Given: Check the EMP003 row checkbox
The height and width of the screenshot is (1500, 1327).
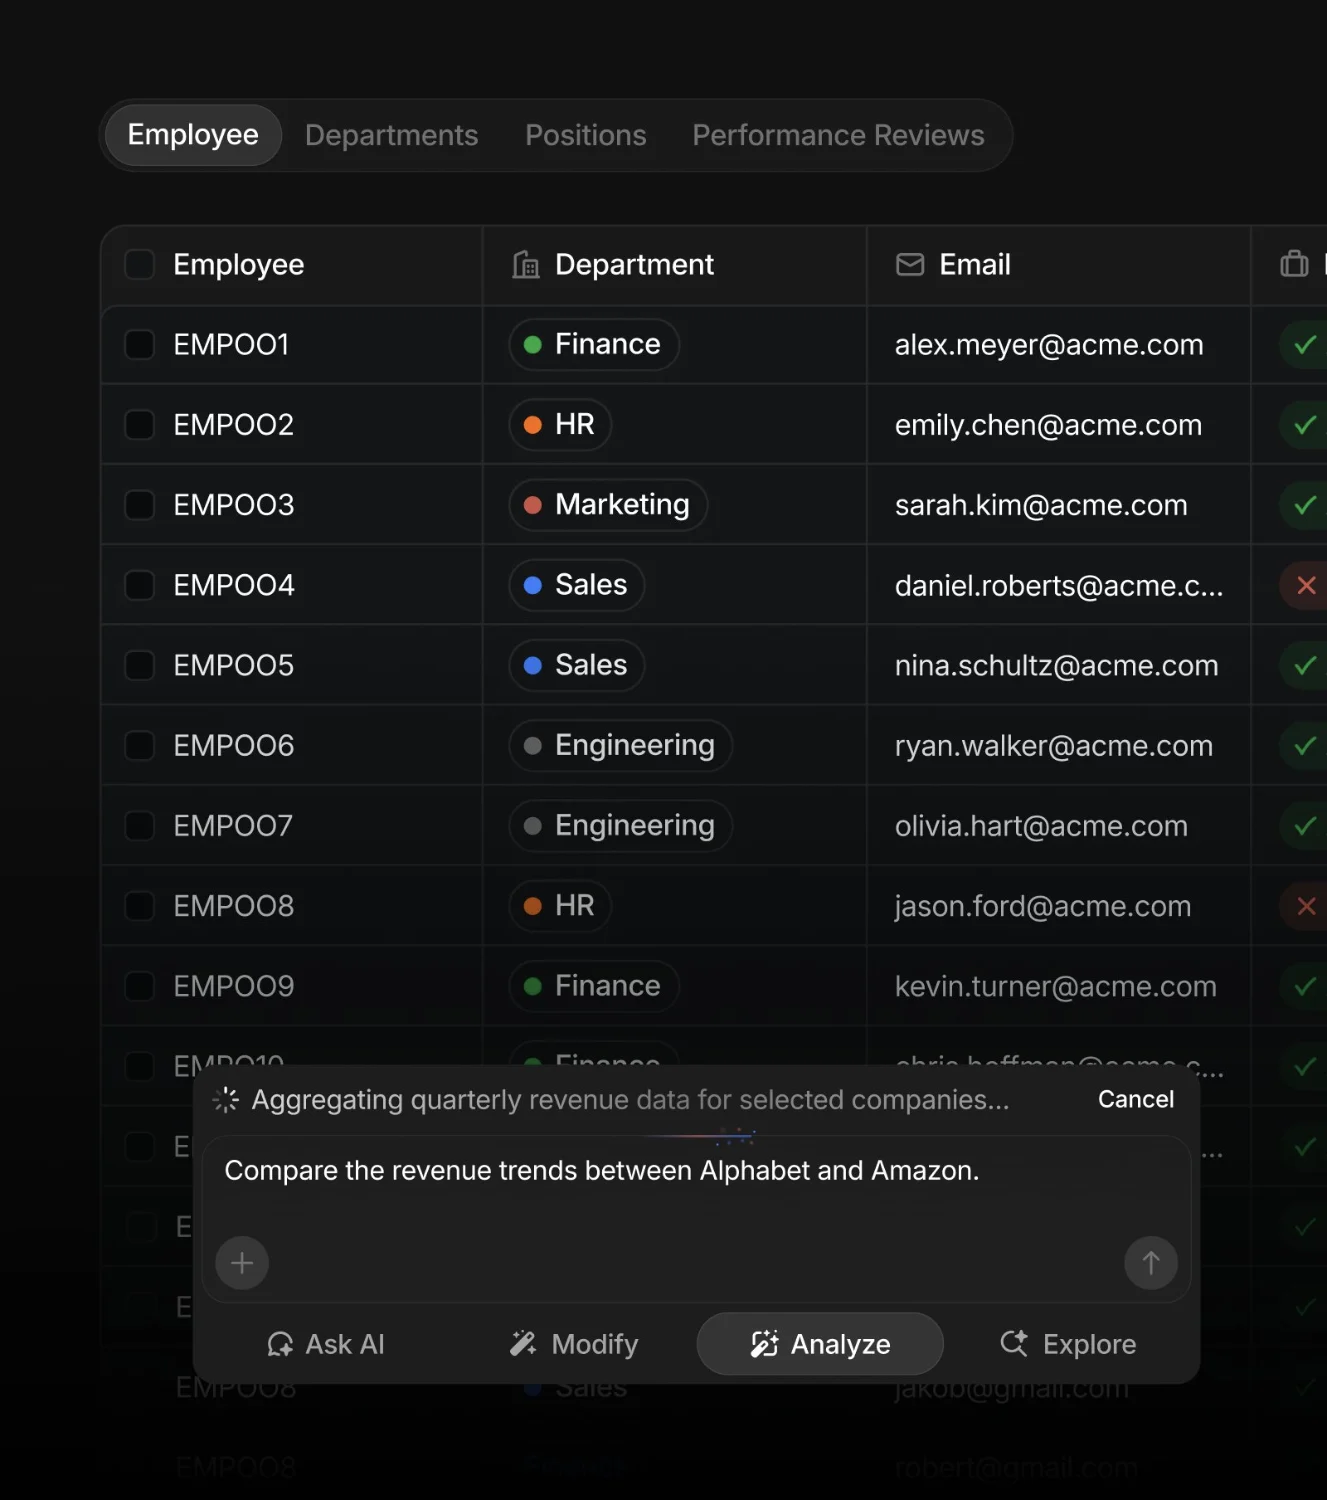Looking at the screenshot, I should pyautogui.click(x=139, y=505).
